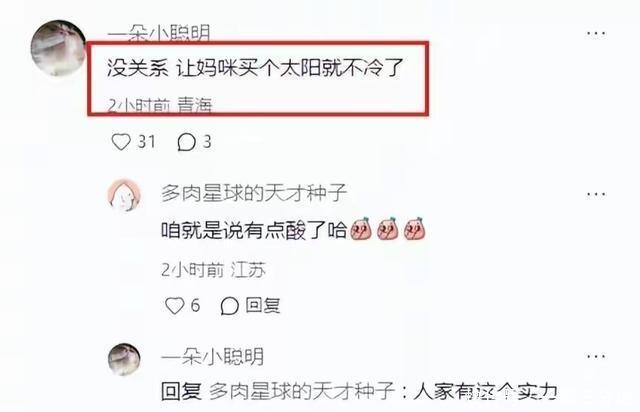Open more options for top comment
Image resolution: width=640 pixels, height=412 pixels.
click(596, 33)
